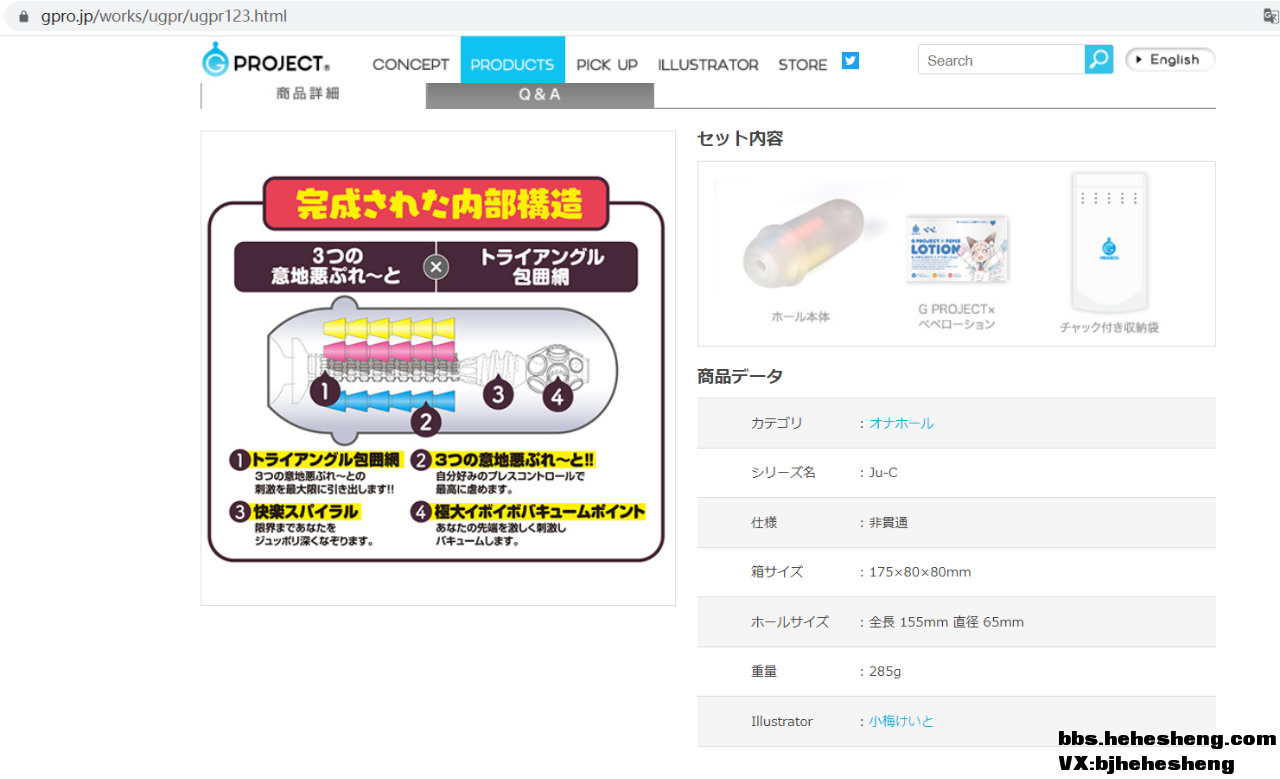Open the illustrator 小梅けいと link
This screenshot has width=1280, height=779.
click(x=901, y=721)
